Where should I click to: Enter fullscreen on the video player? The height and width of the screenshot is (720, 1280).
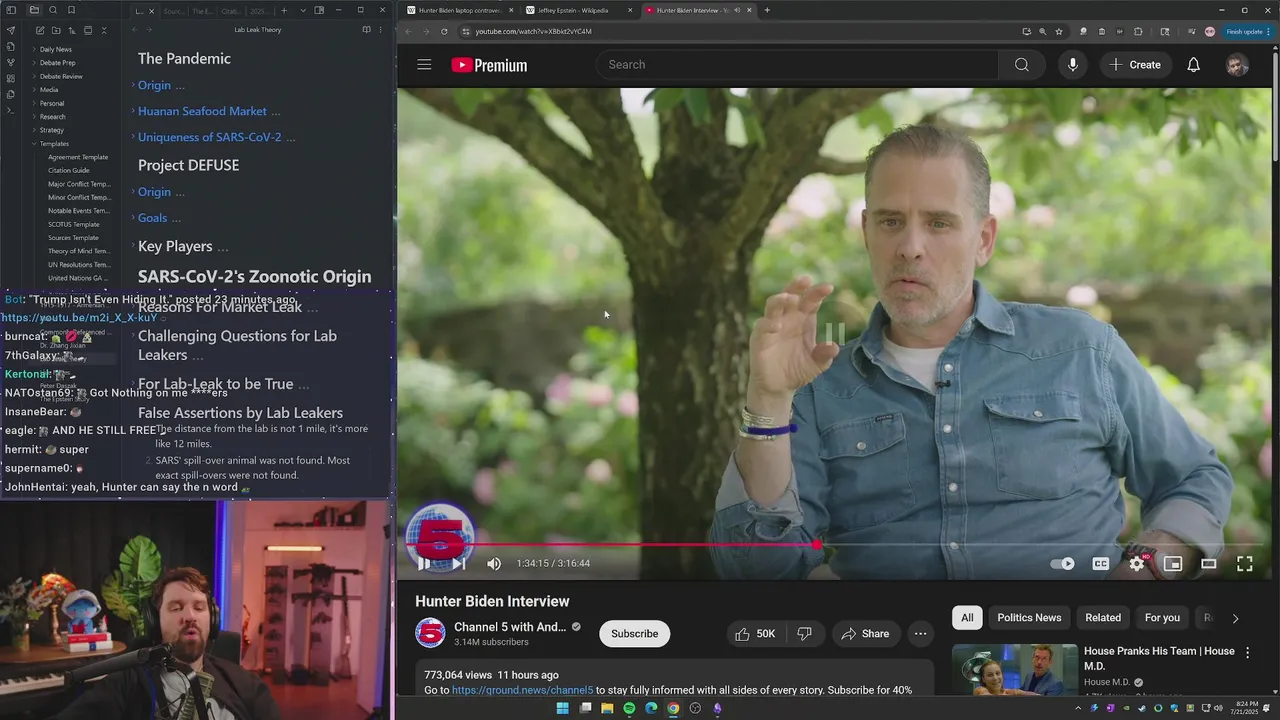[1245, 564]
